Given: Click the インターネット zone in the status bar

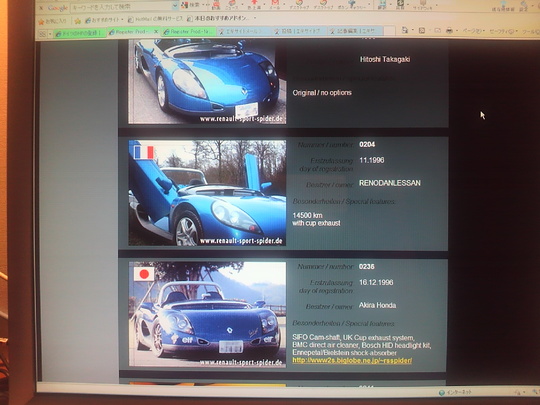Looking at the screenshot, I should (455, 392).
